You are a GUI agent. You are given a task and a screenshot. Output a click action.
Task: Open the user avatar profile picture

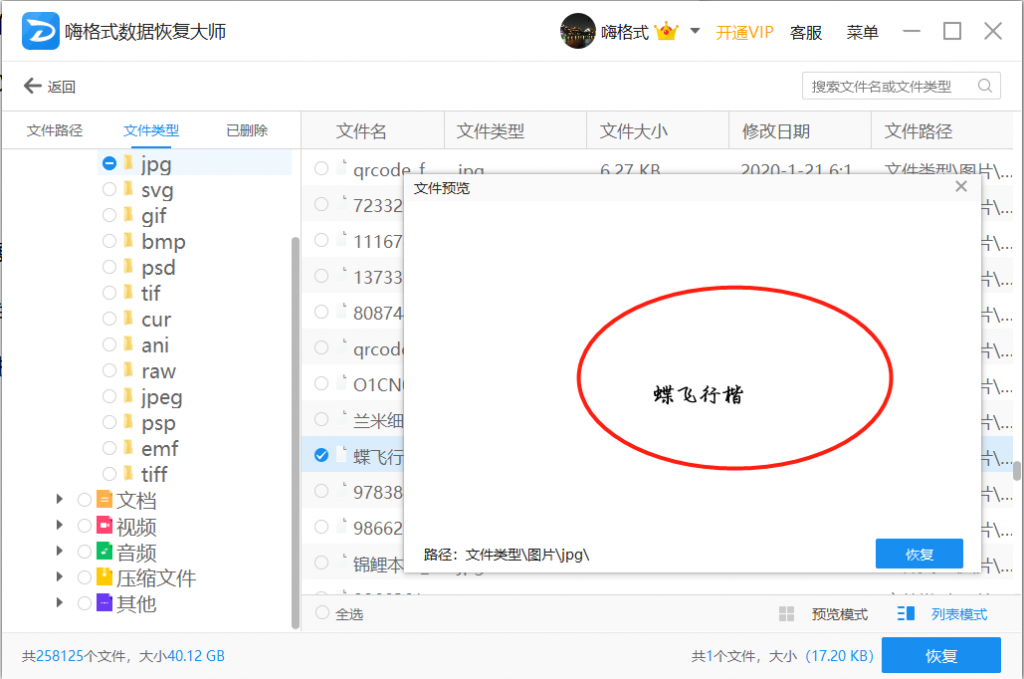point(577,31)
